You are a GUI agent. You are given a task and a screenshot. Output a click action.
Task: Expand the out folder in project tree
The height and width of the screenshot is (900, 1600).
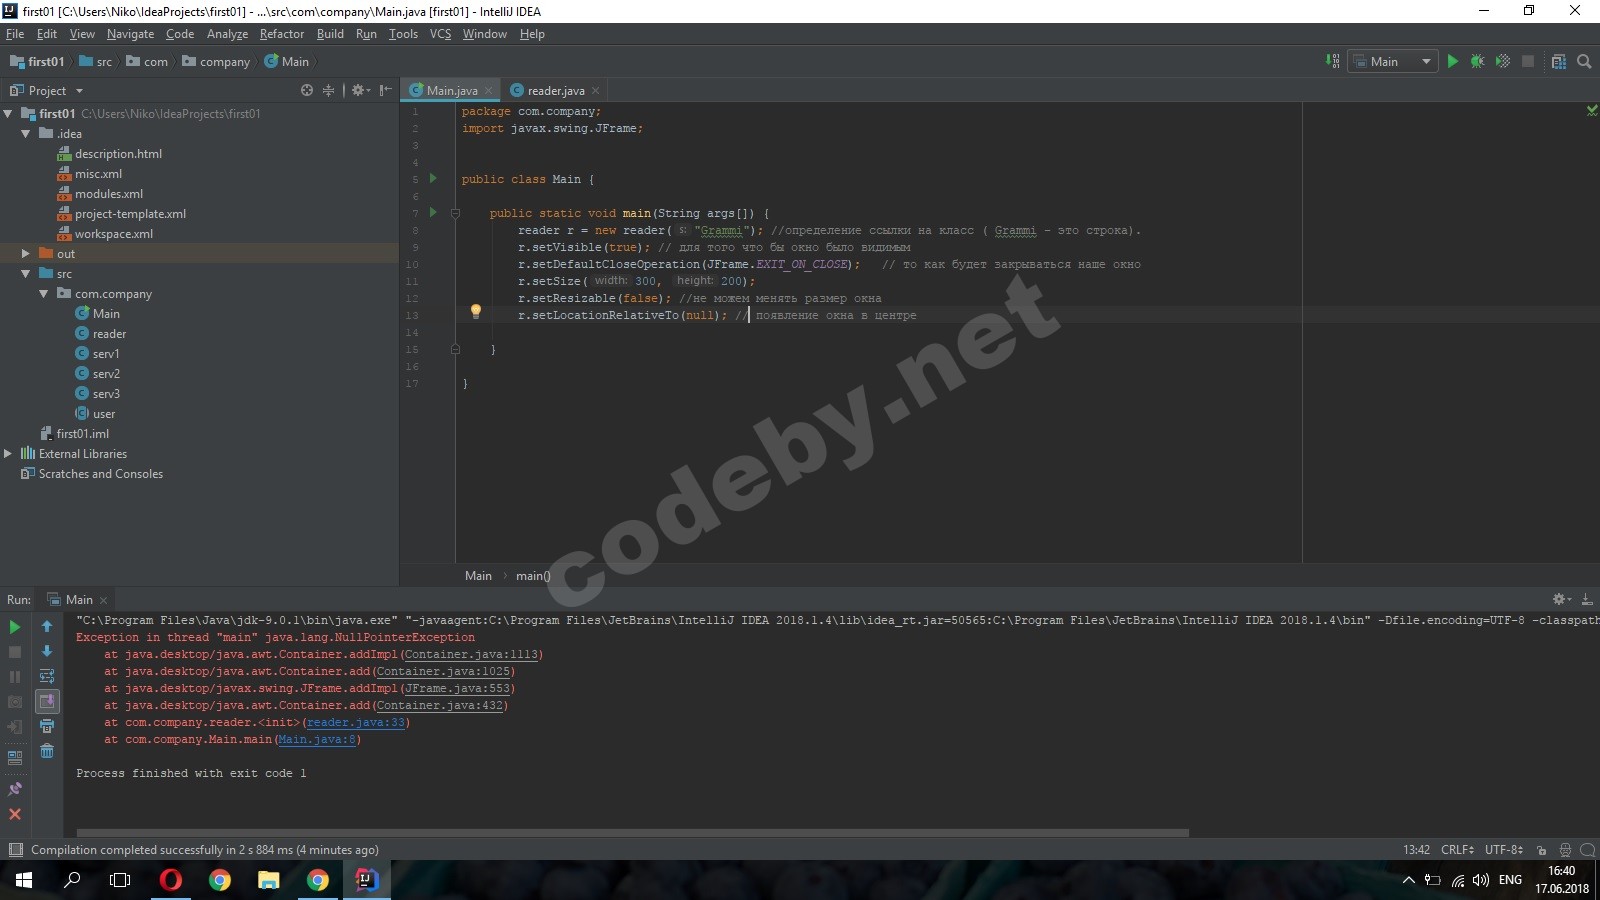25,254
